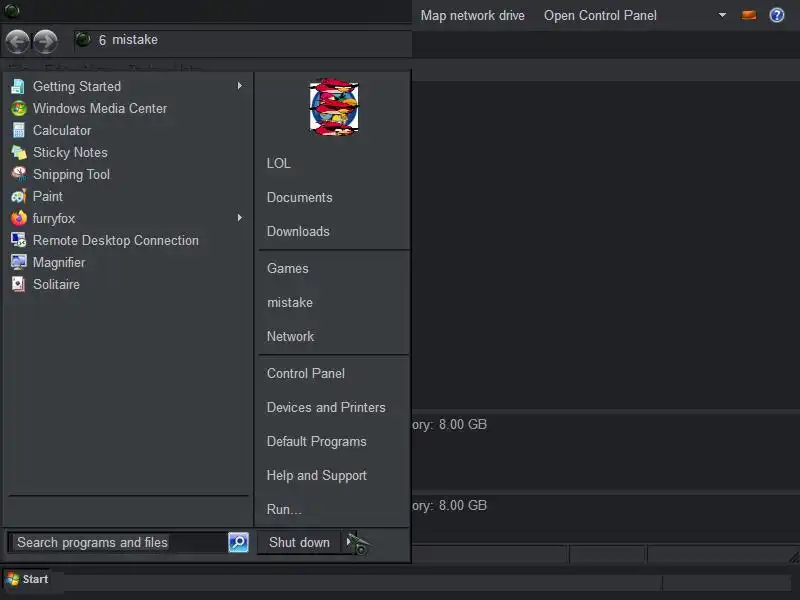Click the Start button on taskbar
The image size is (800, 600).
(28, 580)
